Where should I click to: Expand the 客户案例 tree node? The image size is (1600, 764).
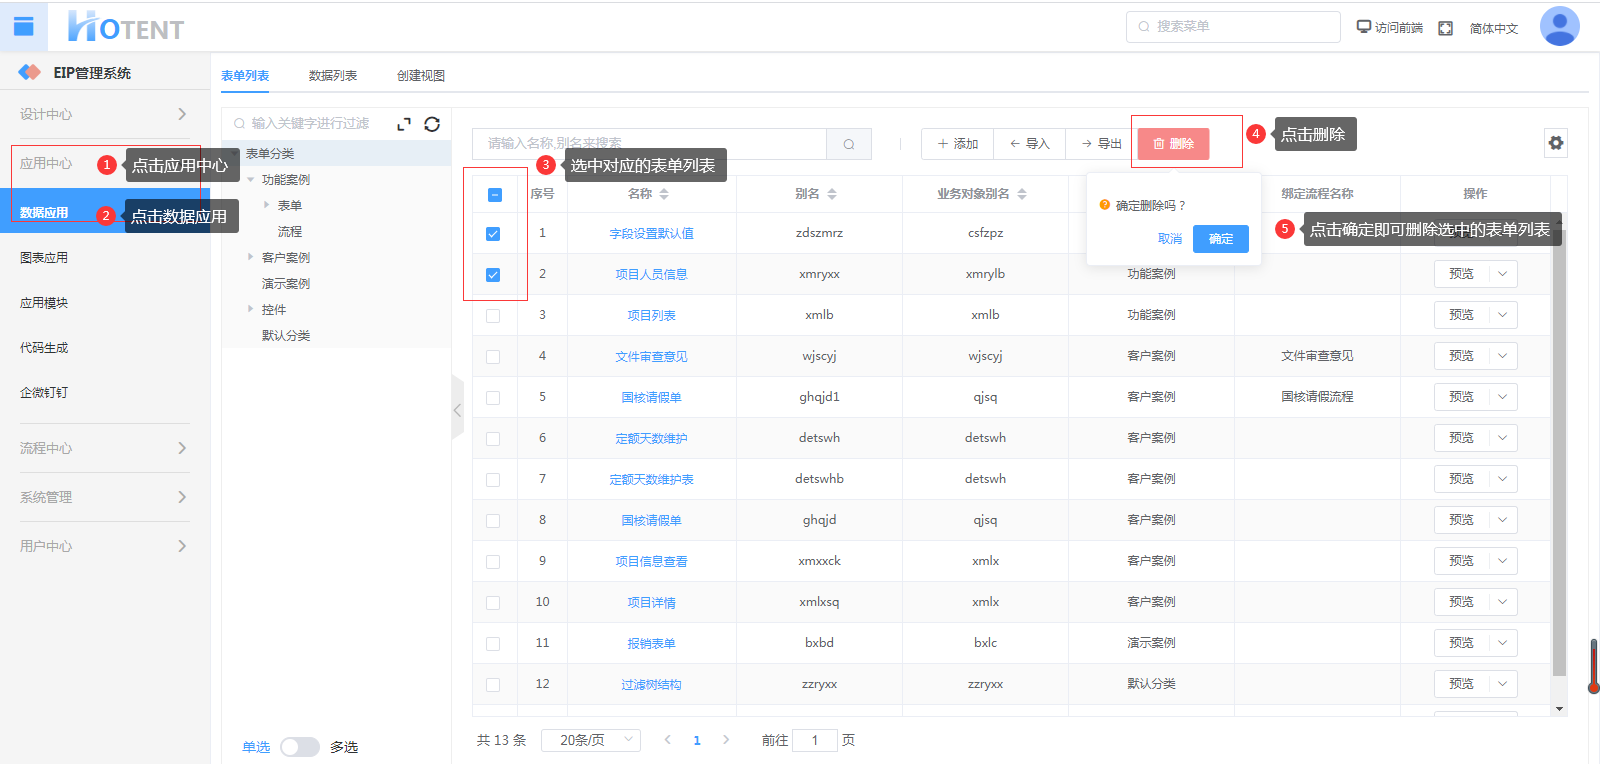pyautogui.click(x=251, y=257)
